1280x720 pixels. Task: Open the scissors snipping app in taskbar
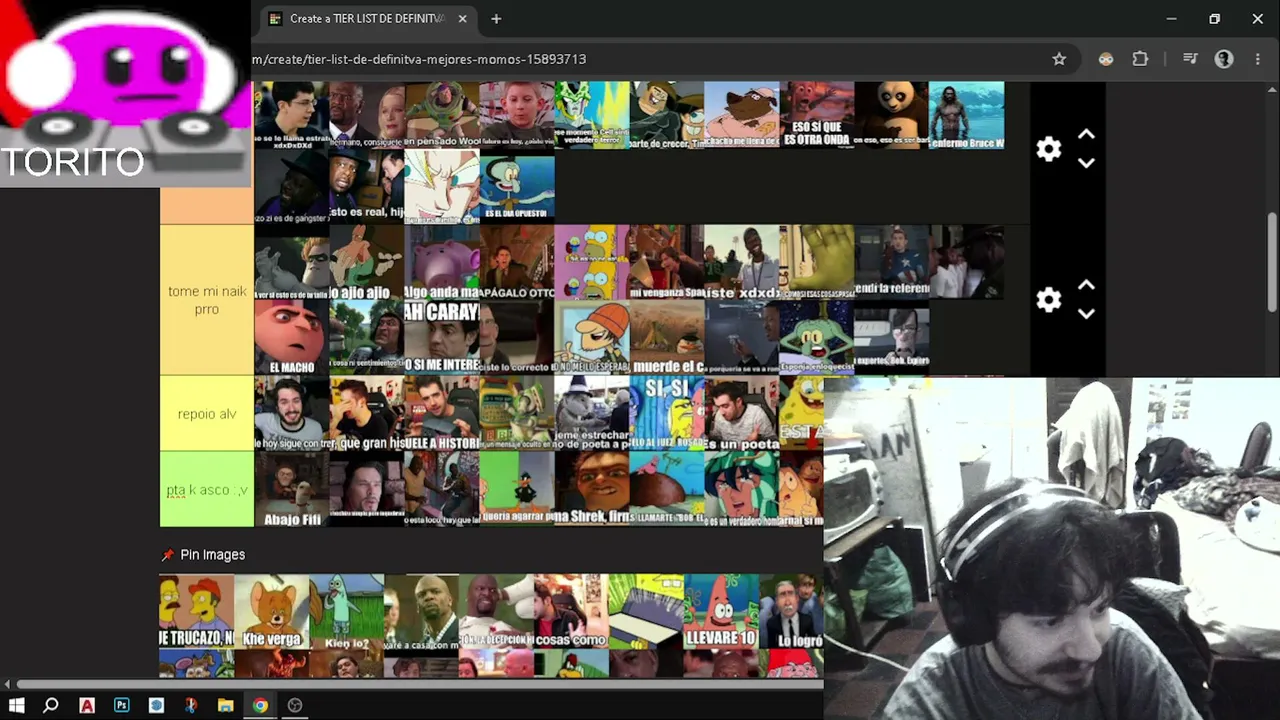pos(191,705)
